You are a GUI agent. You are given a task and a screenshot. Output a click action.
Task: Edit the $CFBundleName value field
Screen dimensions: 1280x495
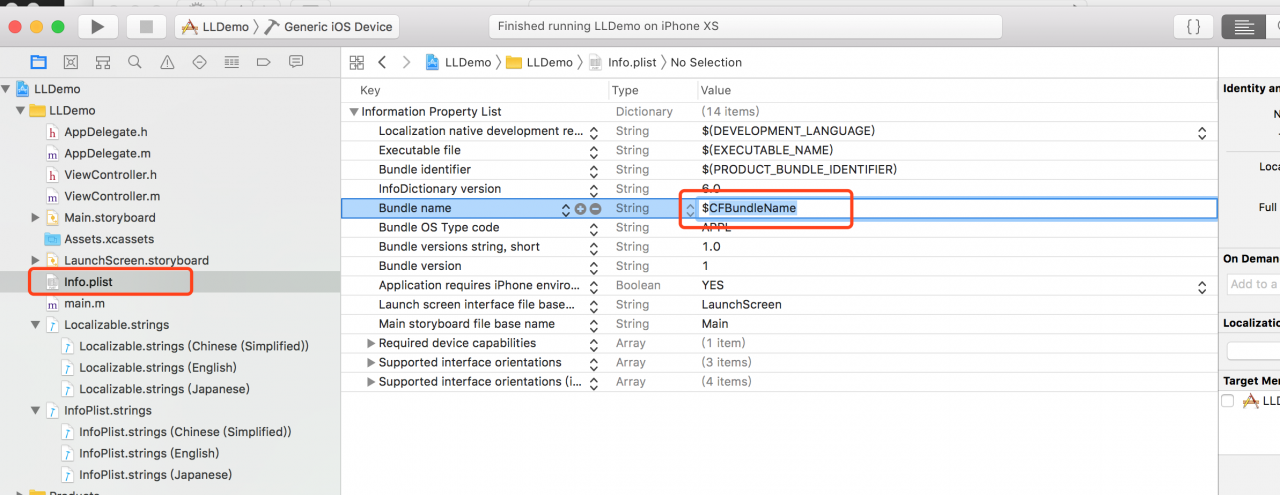coord(958,208)
